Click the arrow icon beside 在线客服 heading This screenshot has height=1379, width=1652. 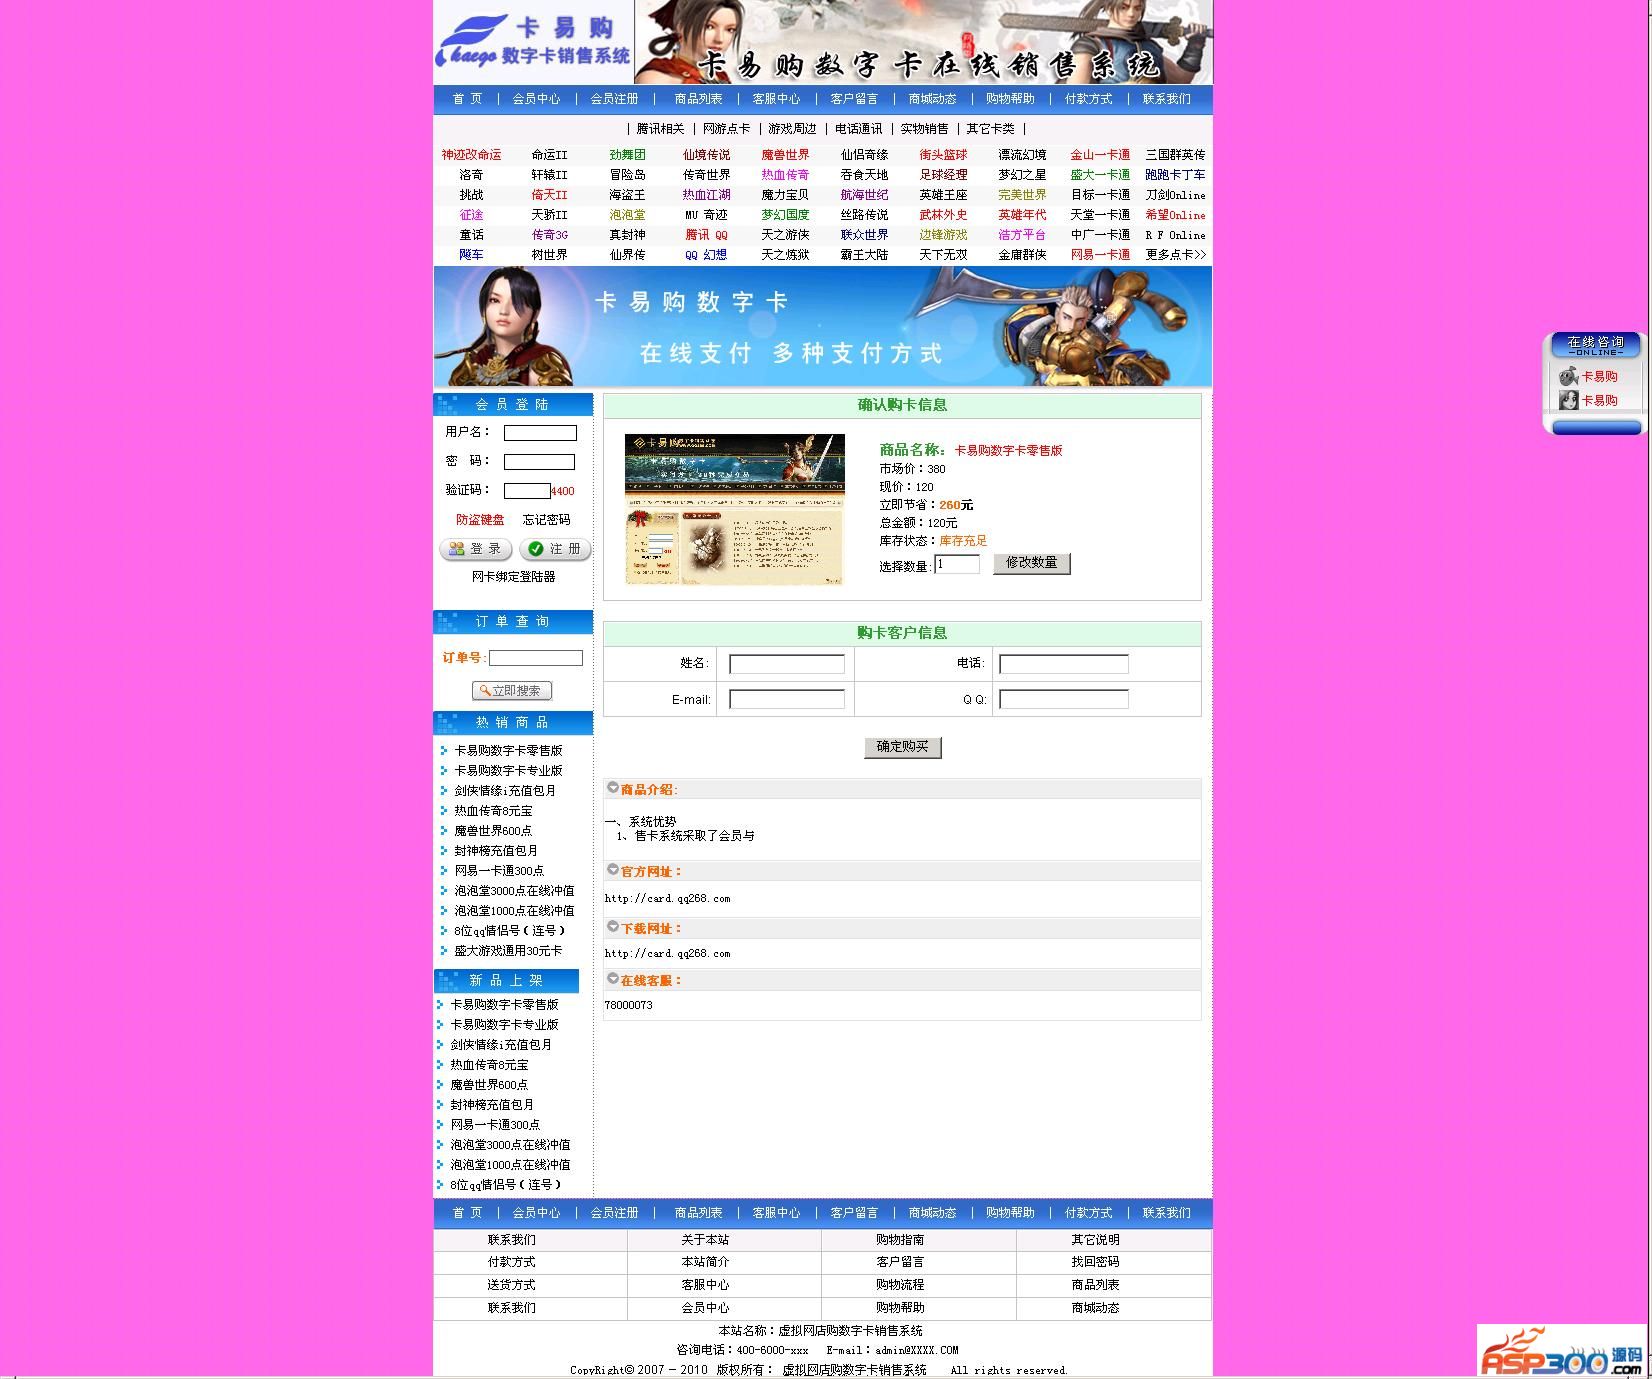click(613, 979)
